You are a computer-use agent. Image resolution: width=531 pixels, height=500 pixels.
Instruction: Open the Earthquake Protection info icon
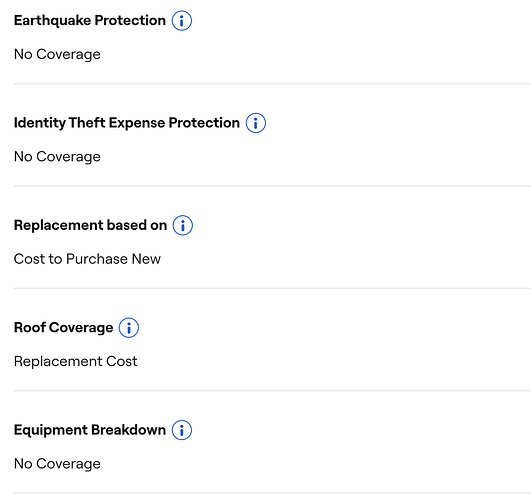[182, 21]
